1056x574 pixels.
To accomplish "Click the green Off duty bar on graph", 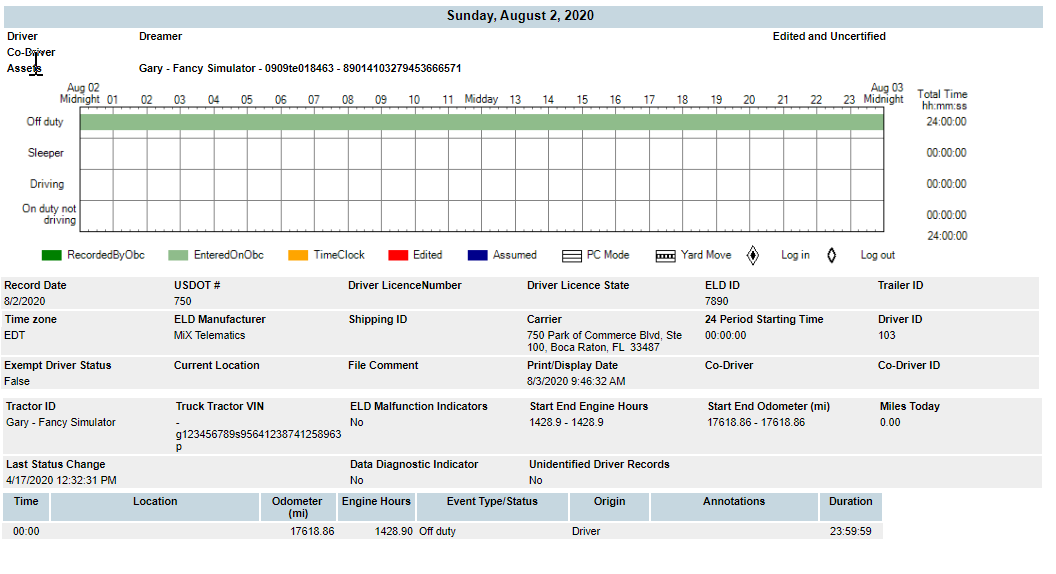I will point(482,122).
